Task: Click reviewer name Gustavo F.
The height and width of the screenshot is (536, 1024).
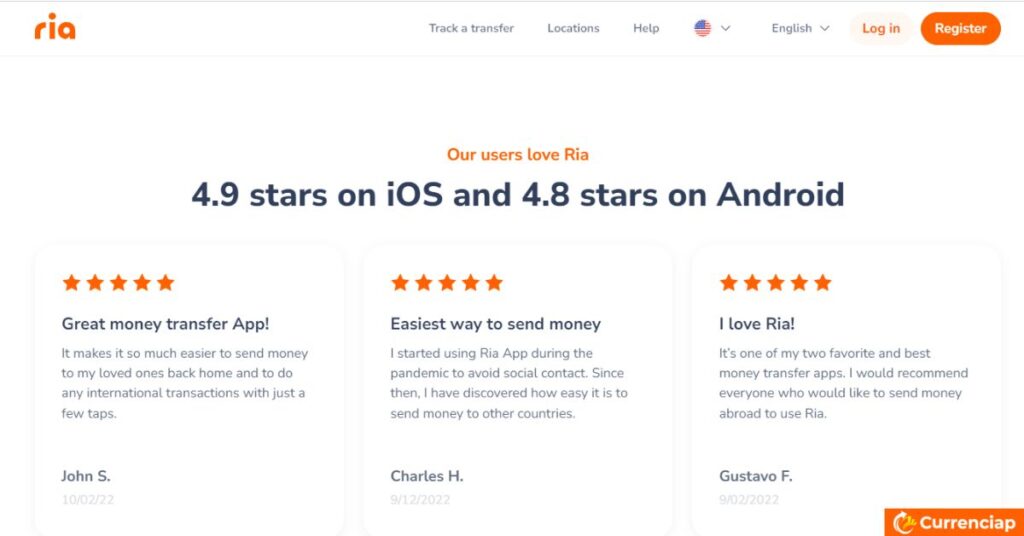Action: [x=755, y=476]
